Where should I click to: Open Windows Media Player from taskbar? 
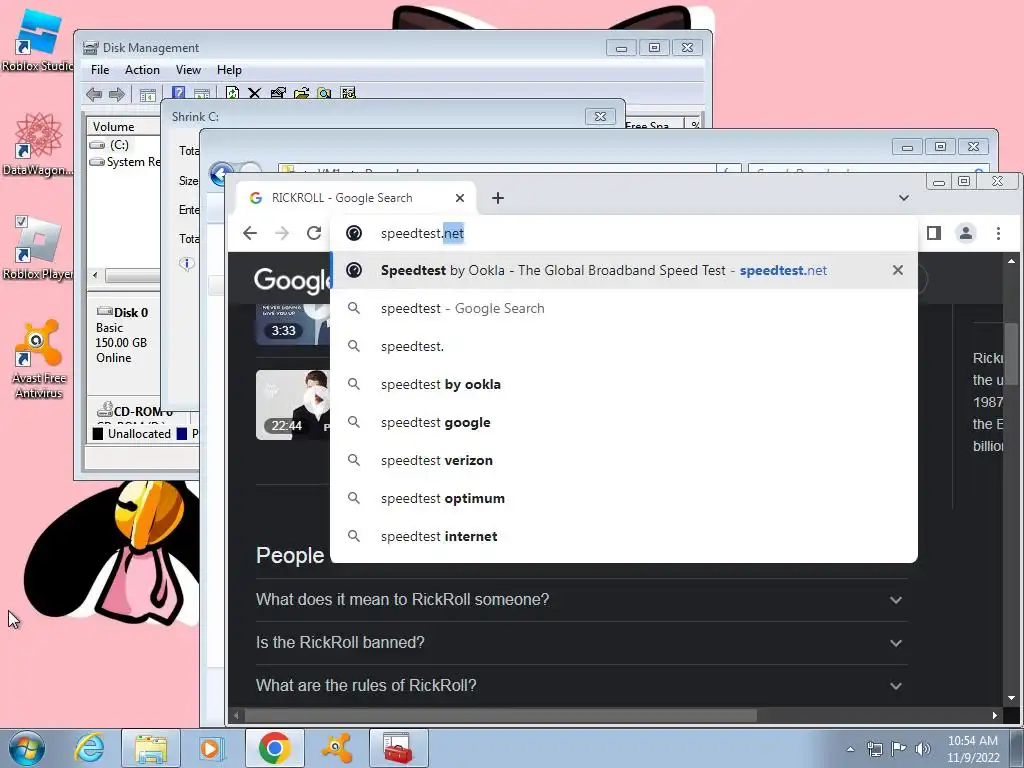coord(212,748)
